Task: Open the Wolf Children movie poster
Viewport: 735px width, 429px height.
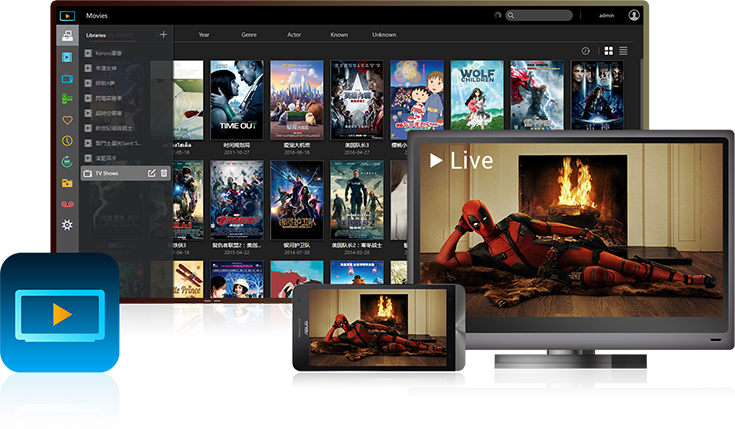Action: [477, 96]
